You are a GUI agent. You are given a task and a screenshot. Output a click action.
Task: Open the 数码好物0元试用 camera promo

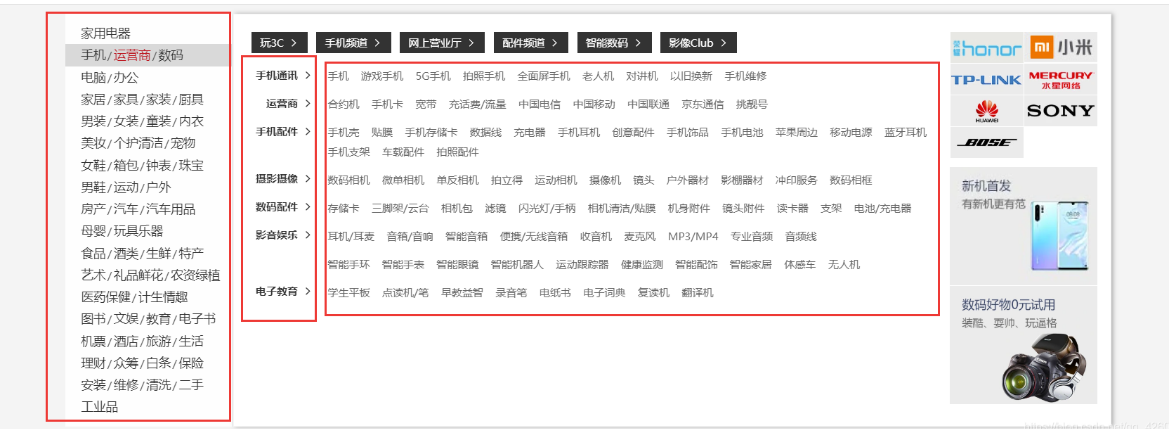click(1024, 346)
